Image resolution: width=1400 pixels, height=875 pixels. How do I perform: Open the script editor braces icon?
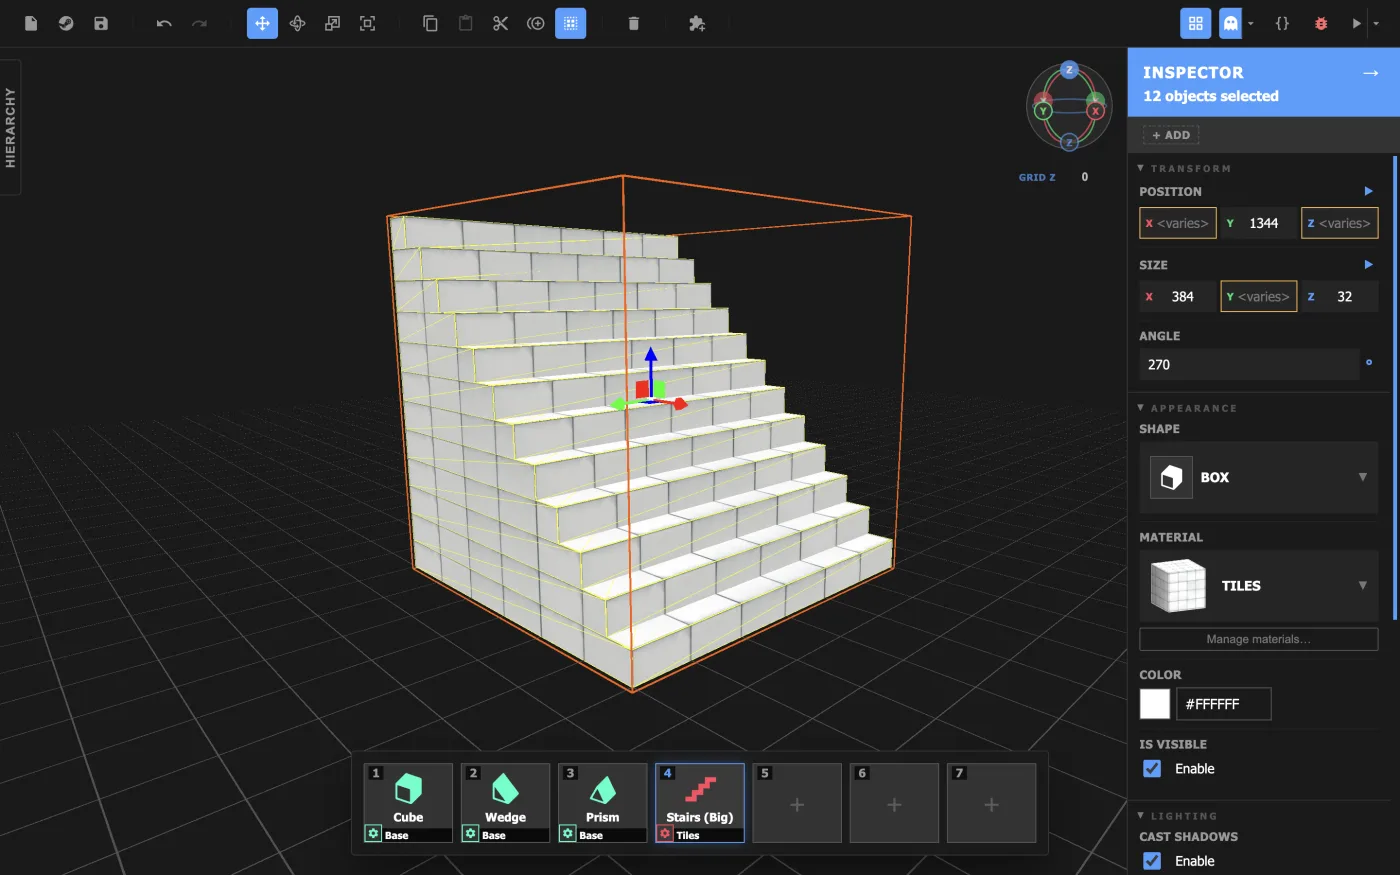coord(1282,23)
